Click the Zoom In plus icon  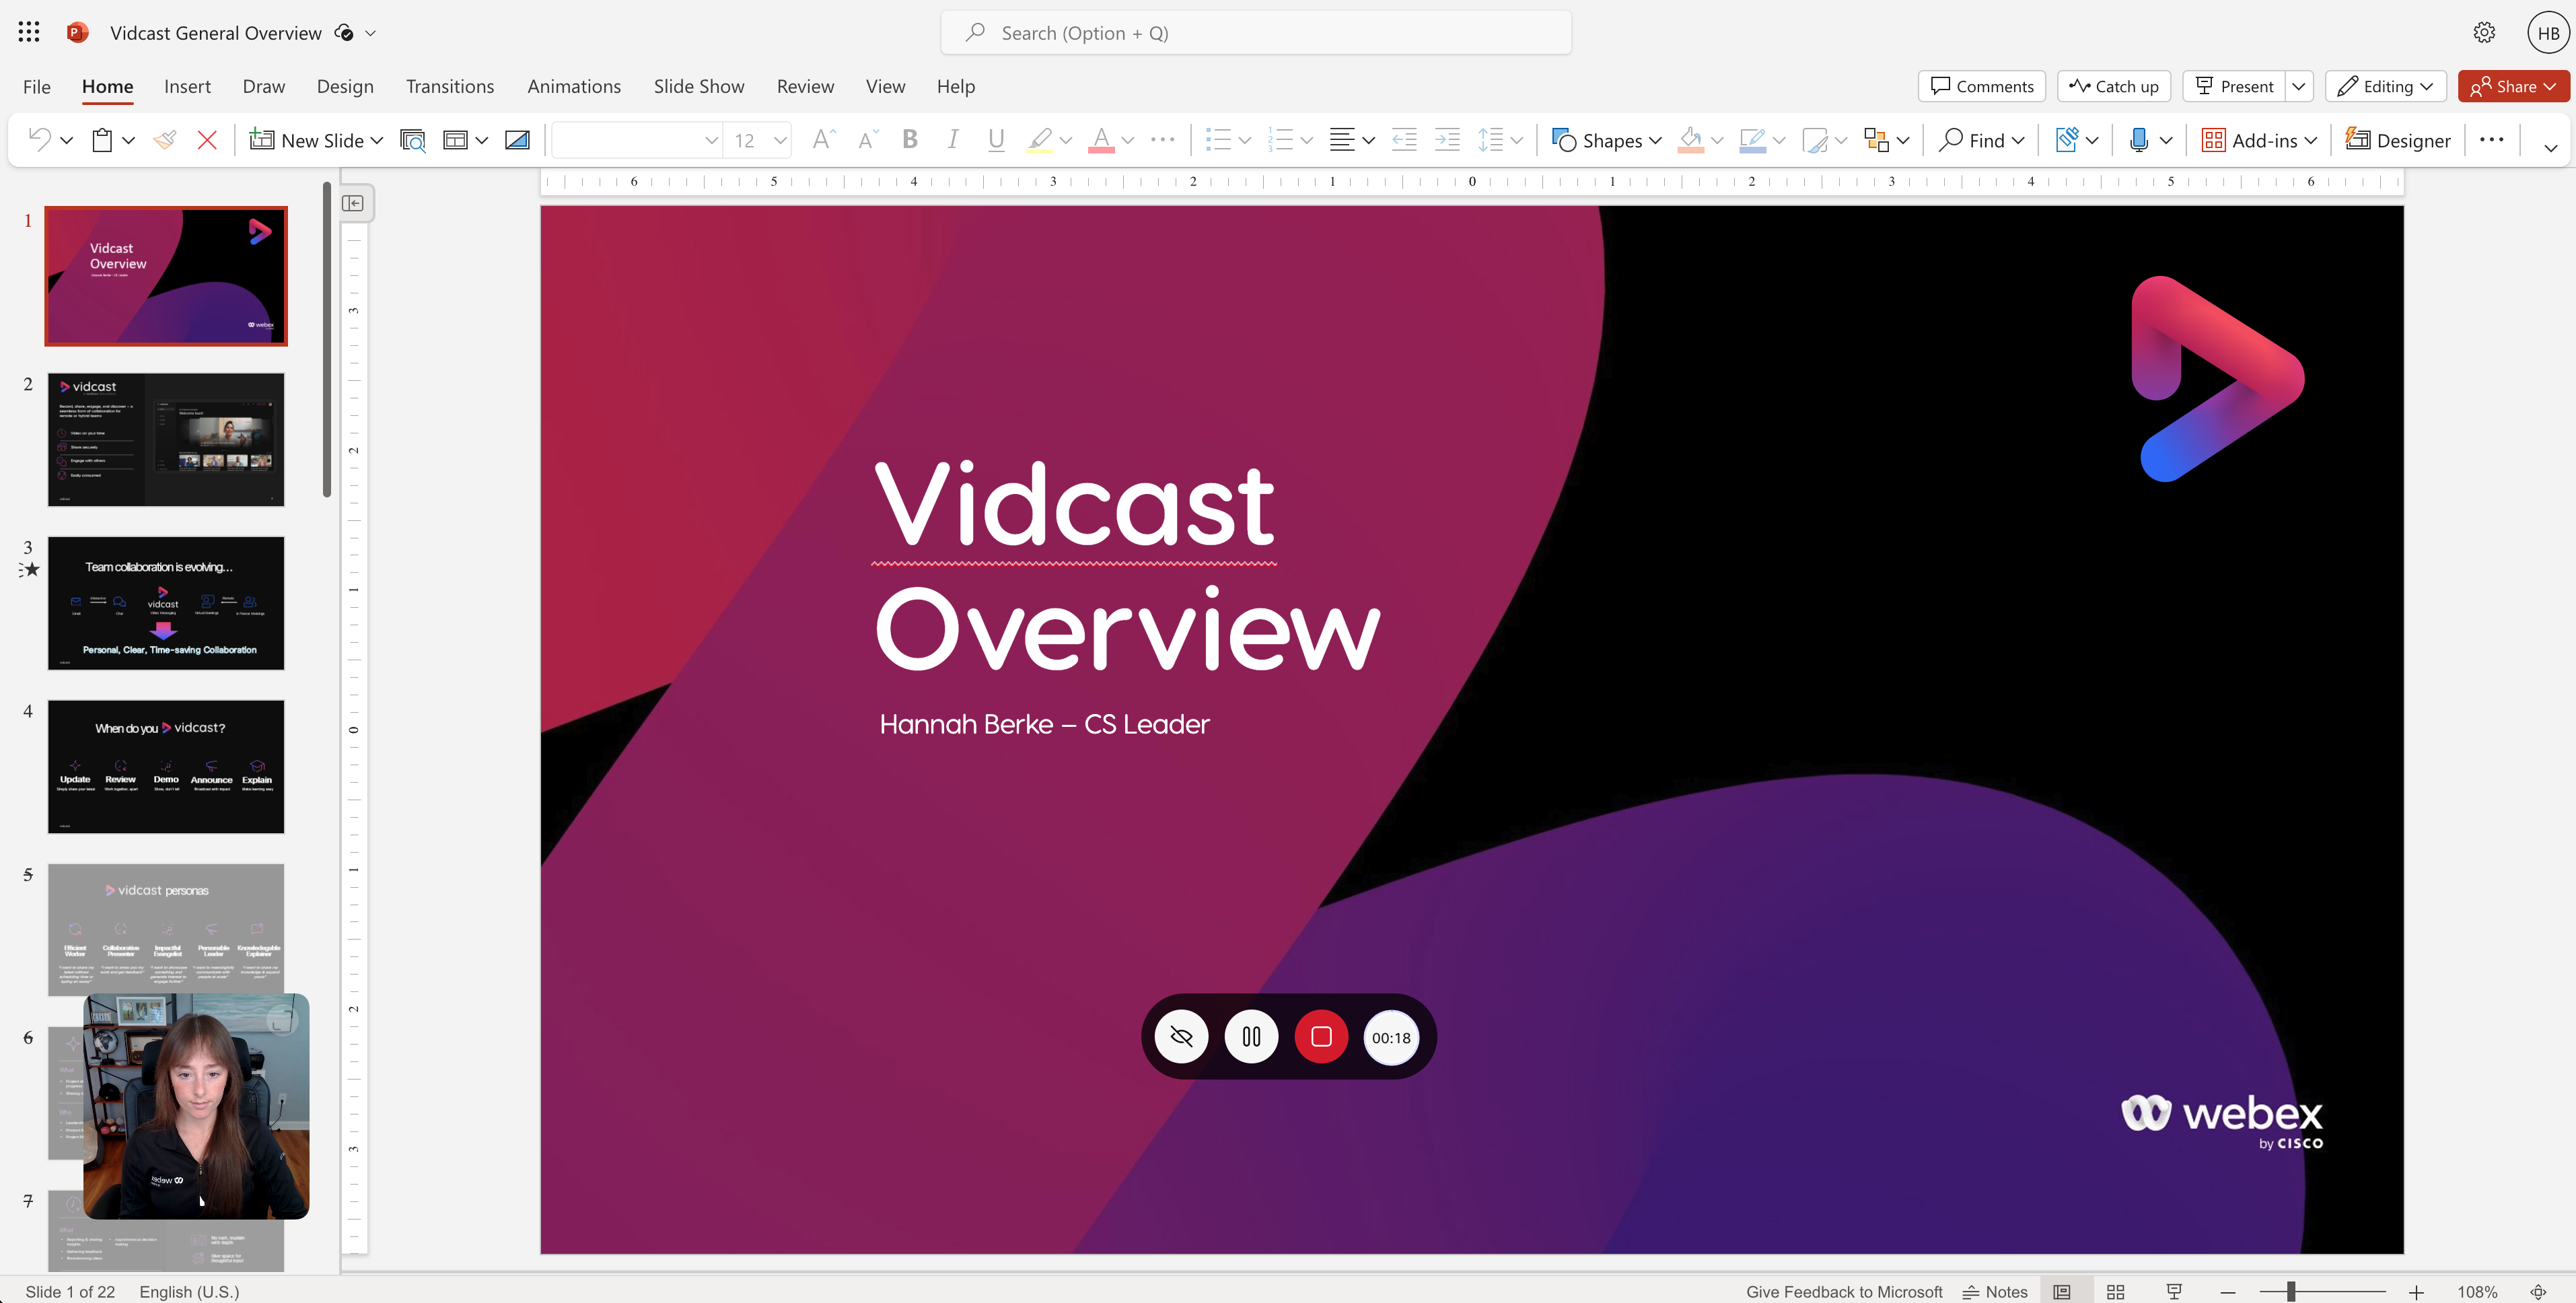[2416, 1292]
